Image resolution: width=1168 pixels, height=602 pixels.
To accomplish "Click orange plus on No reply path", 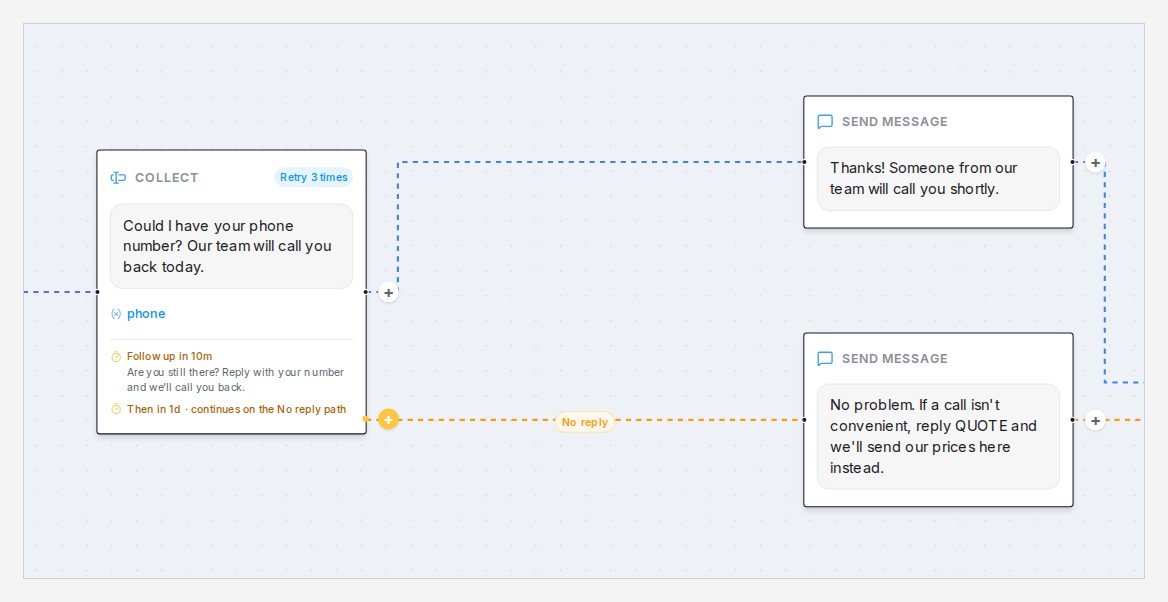I will (x=388, y=419).
